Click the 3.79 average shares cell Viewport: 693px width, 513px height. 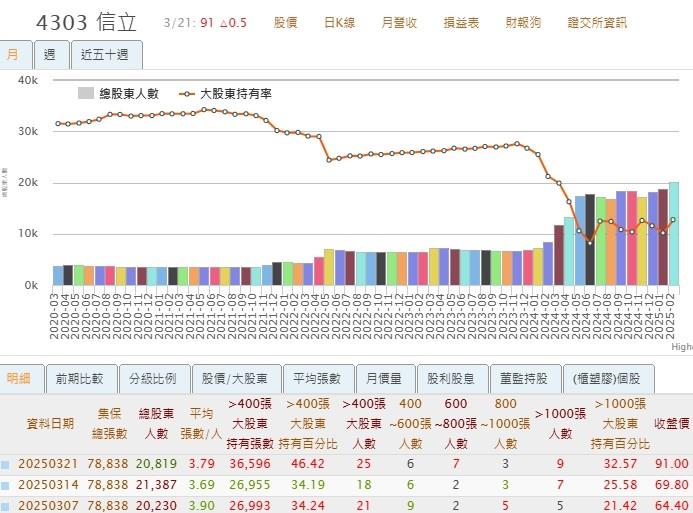tap(201, 464)
